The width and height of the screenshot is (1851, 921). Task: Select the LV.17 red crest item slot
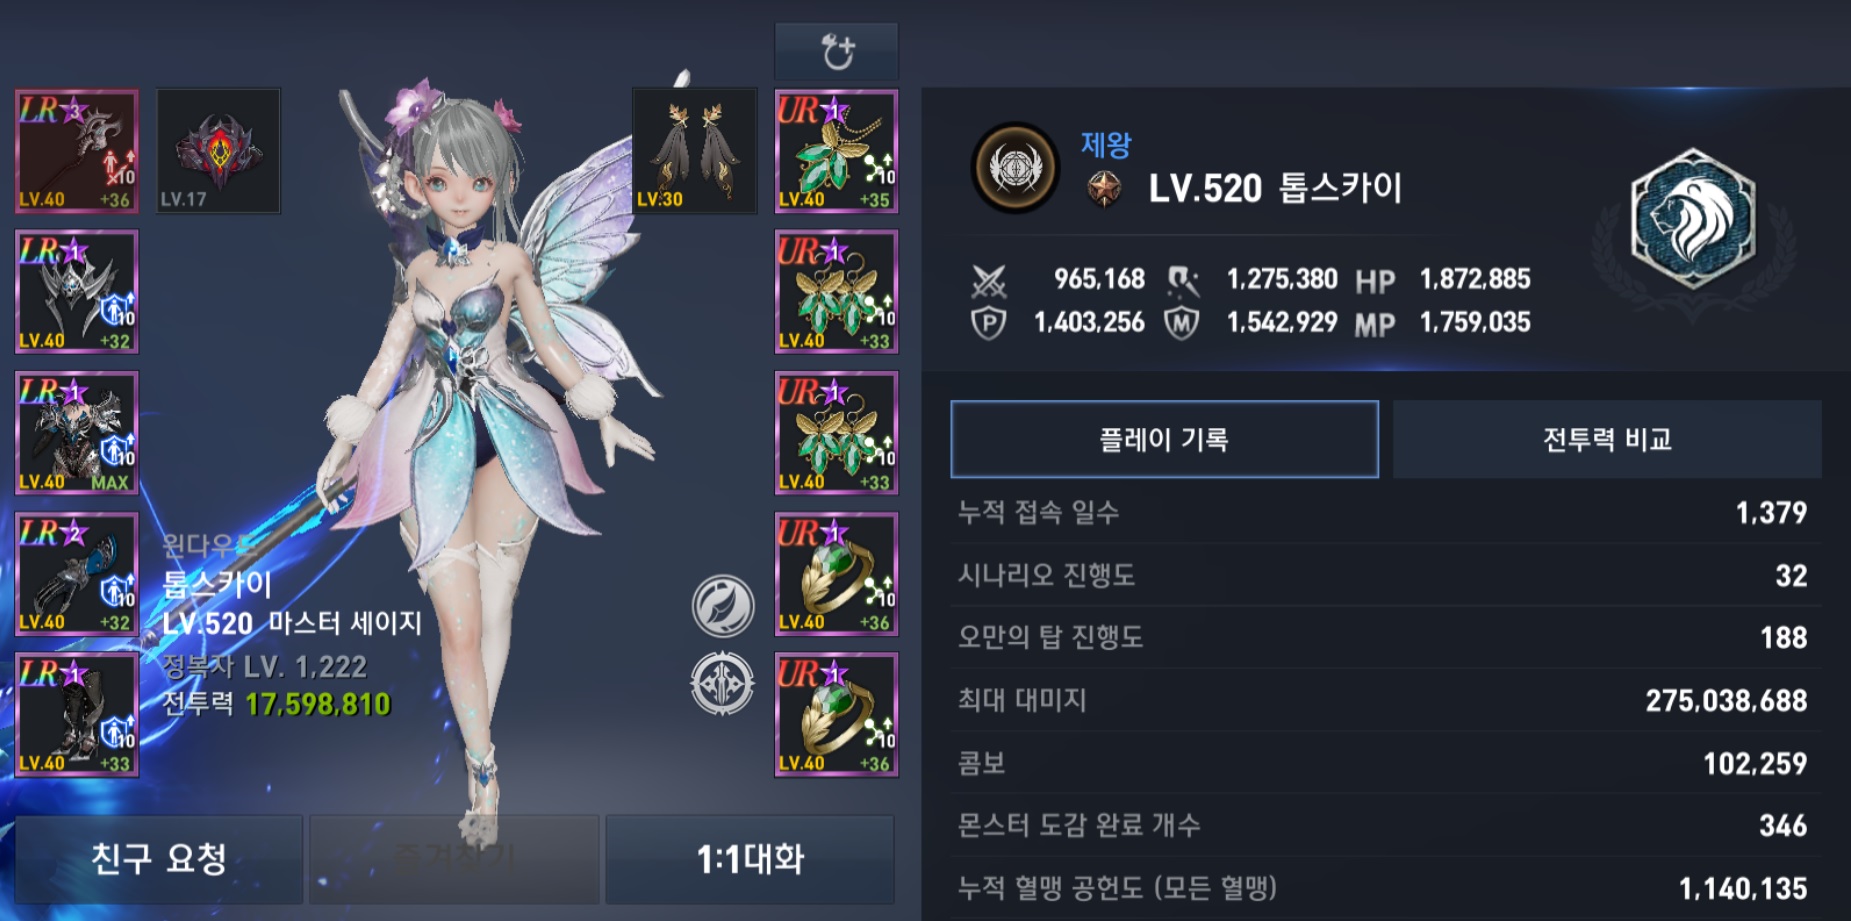[x=218, y=151]
